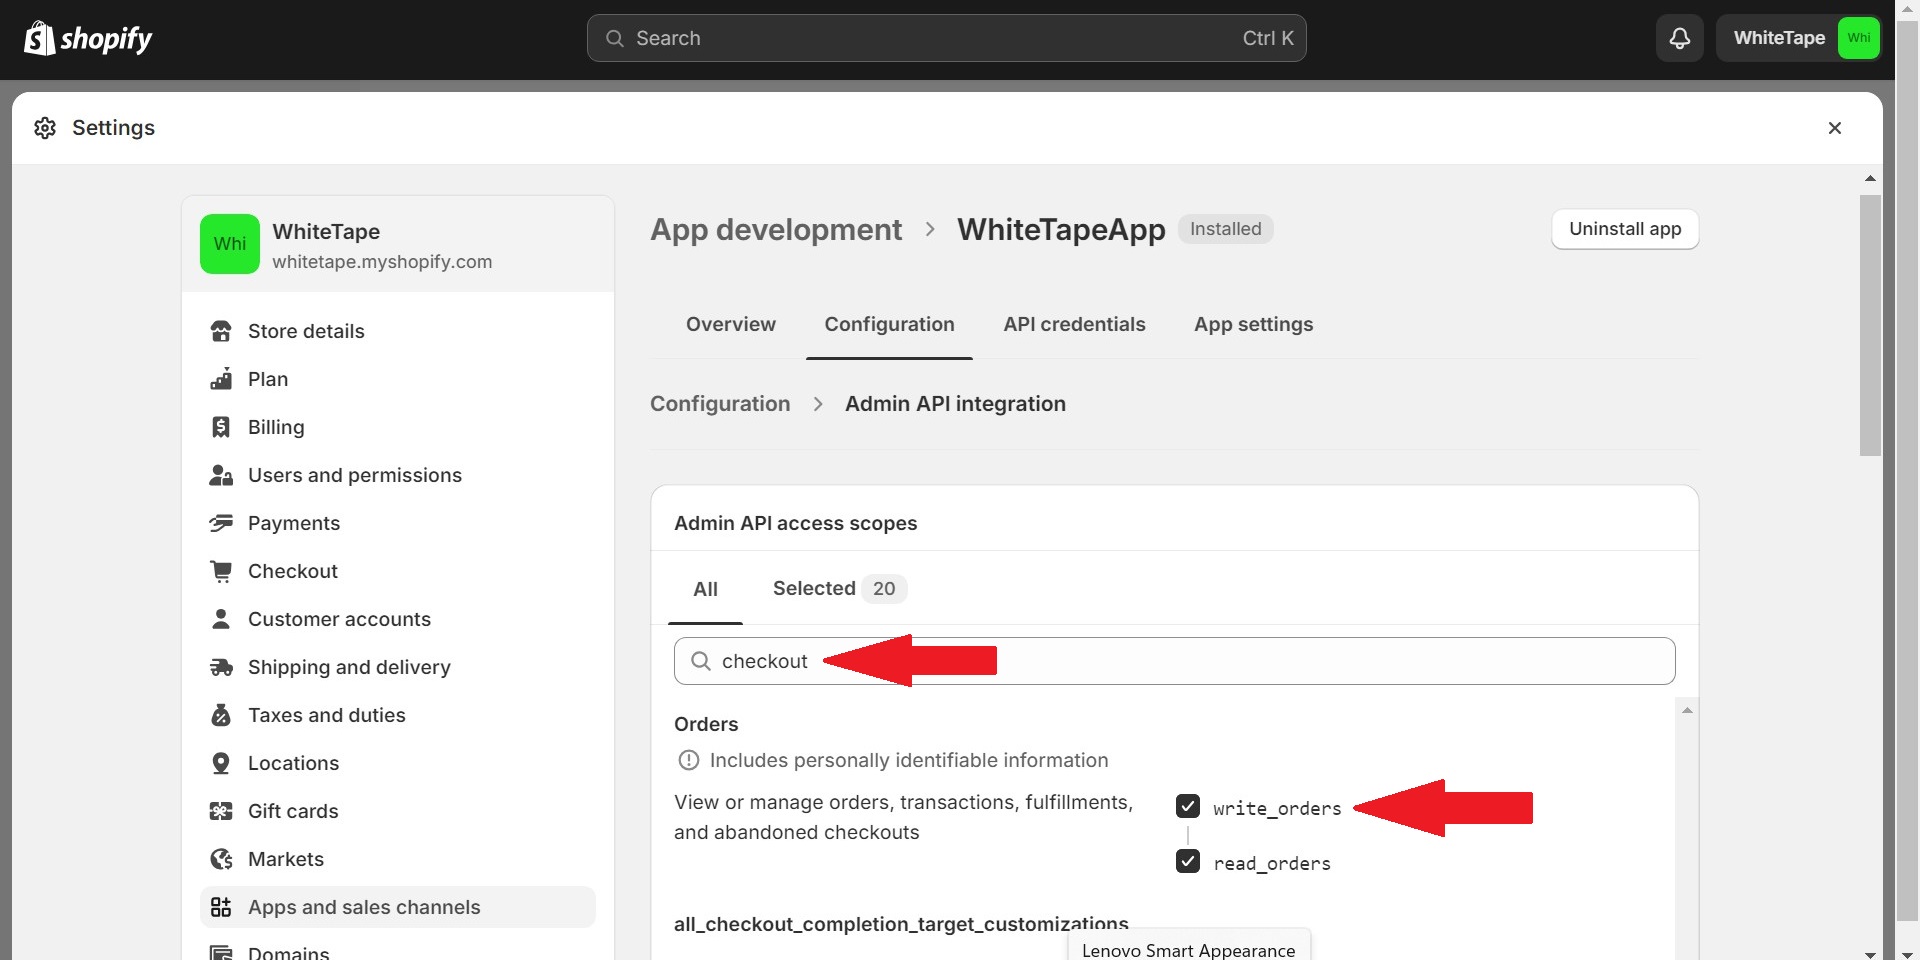
Task: Click the settings page scrollbar up arrow
Action: [x=1870, y=178]
